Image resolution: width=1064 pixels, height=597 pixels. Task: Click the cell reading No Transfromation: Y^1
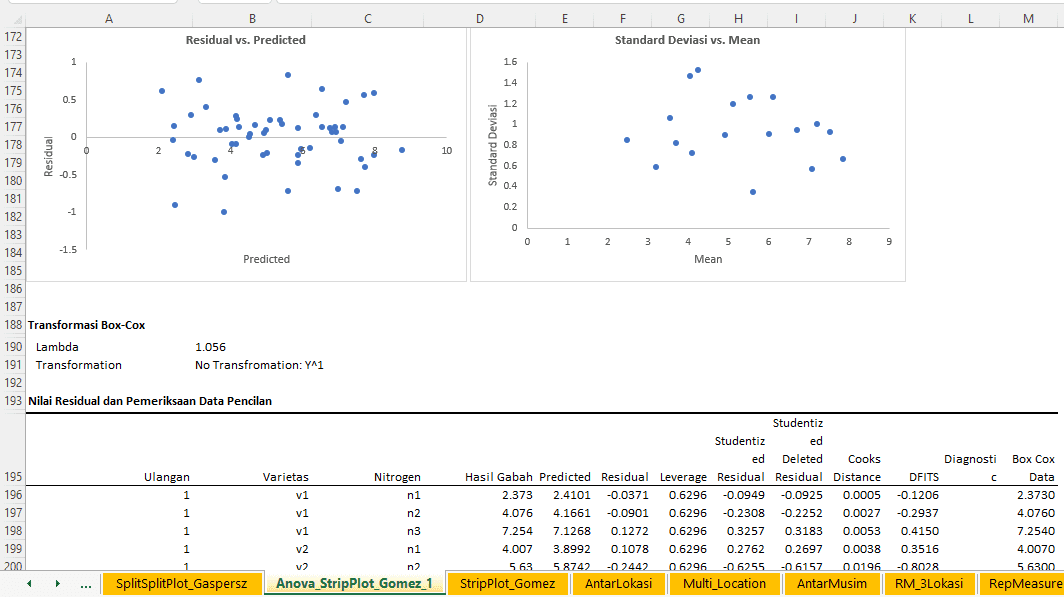260,365
